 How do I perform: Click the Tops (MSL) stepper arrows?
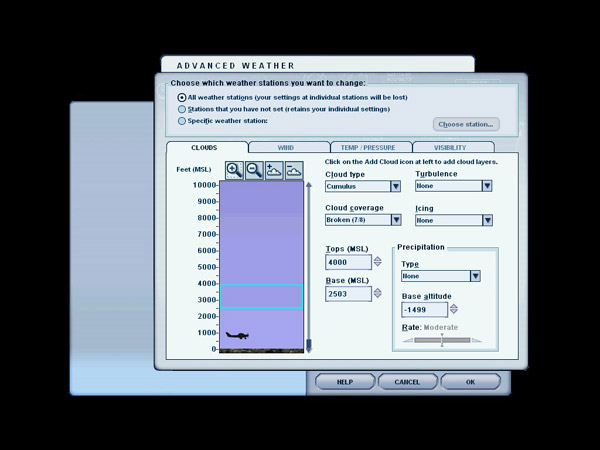point(378,262)
